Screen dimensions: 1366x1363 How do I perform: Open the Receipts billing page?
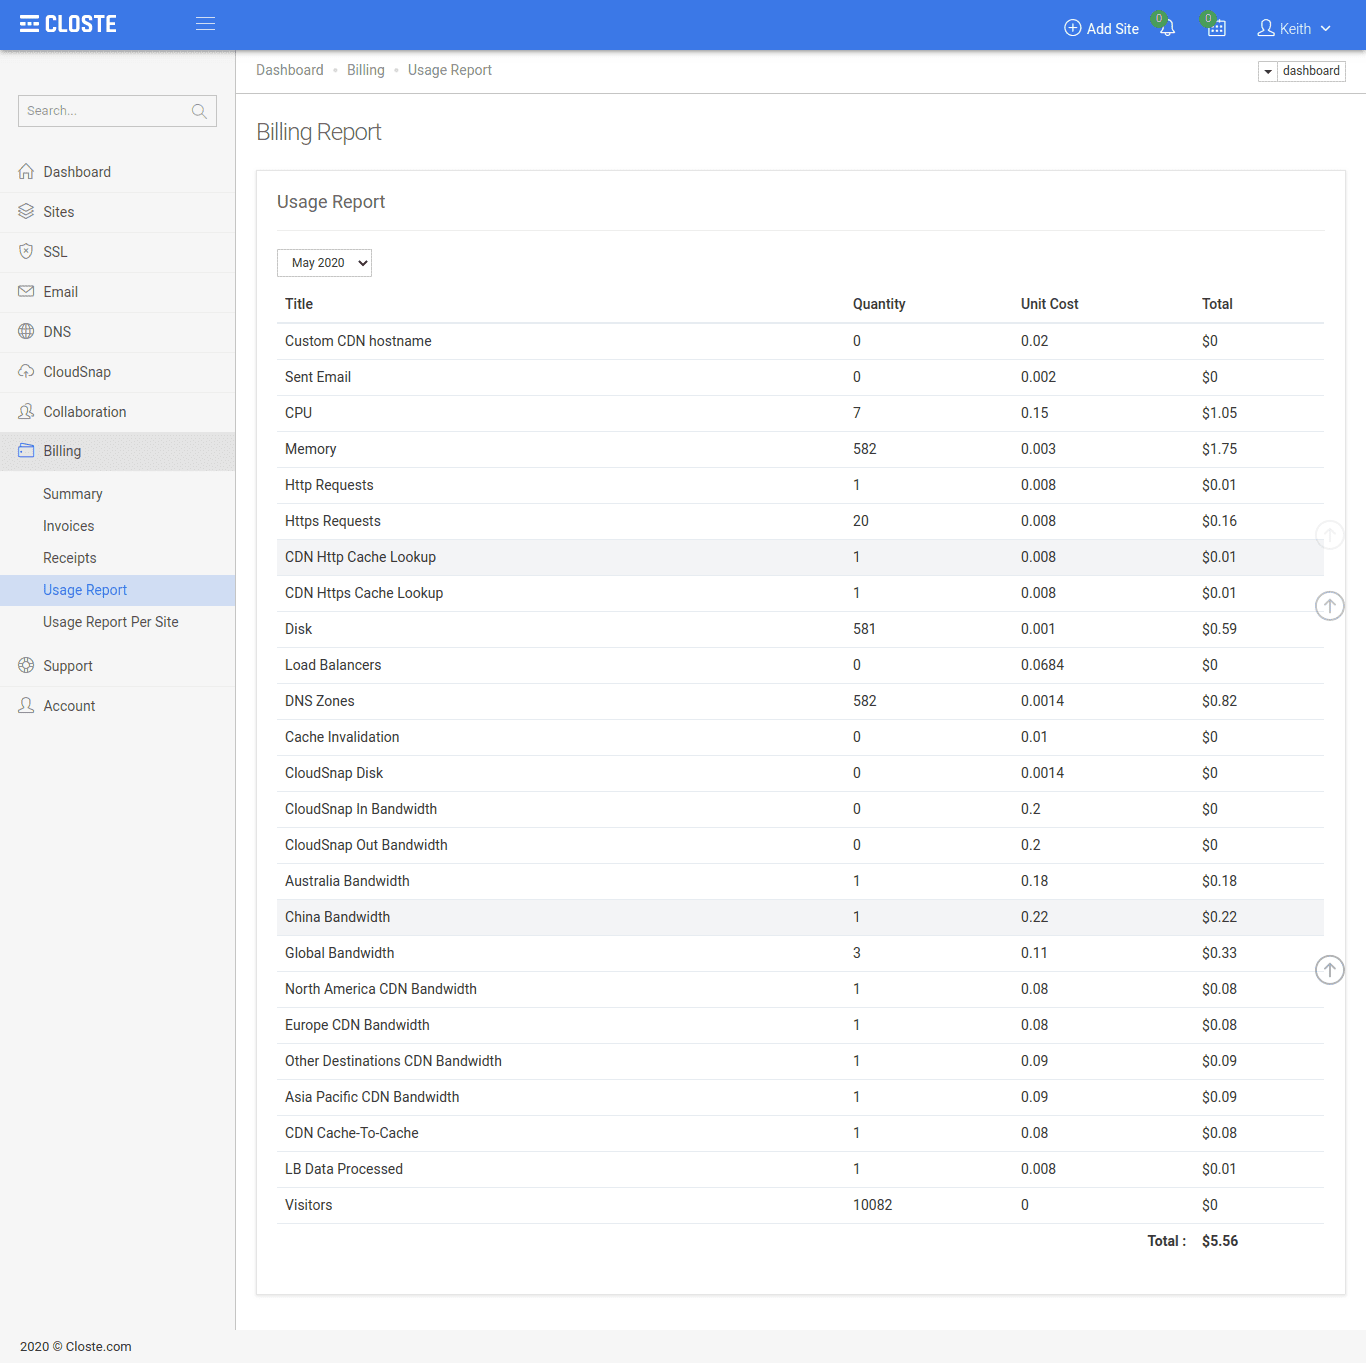click(x=70, y=558)
